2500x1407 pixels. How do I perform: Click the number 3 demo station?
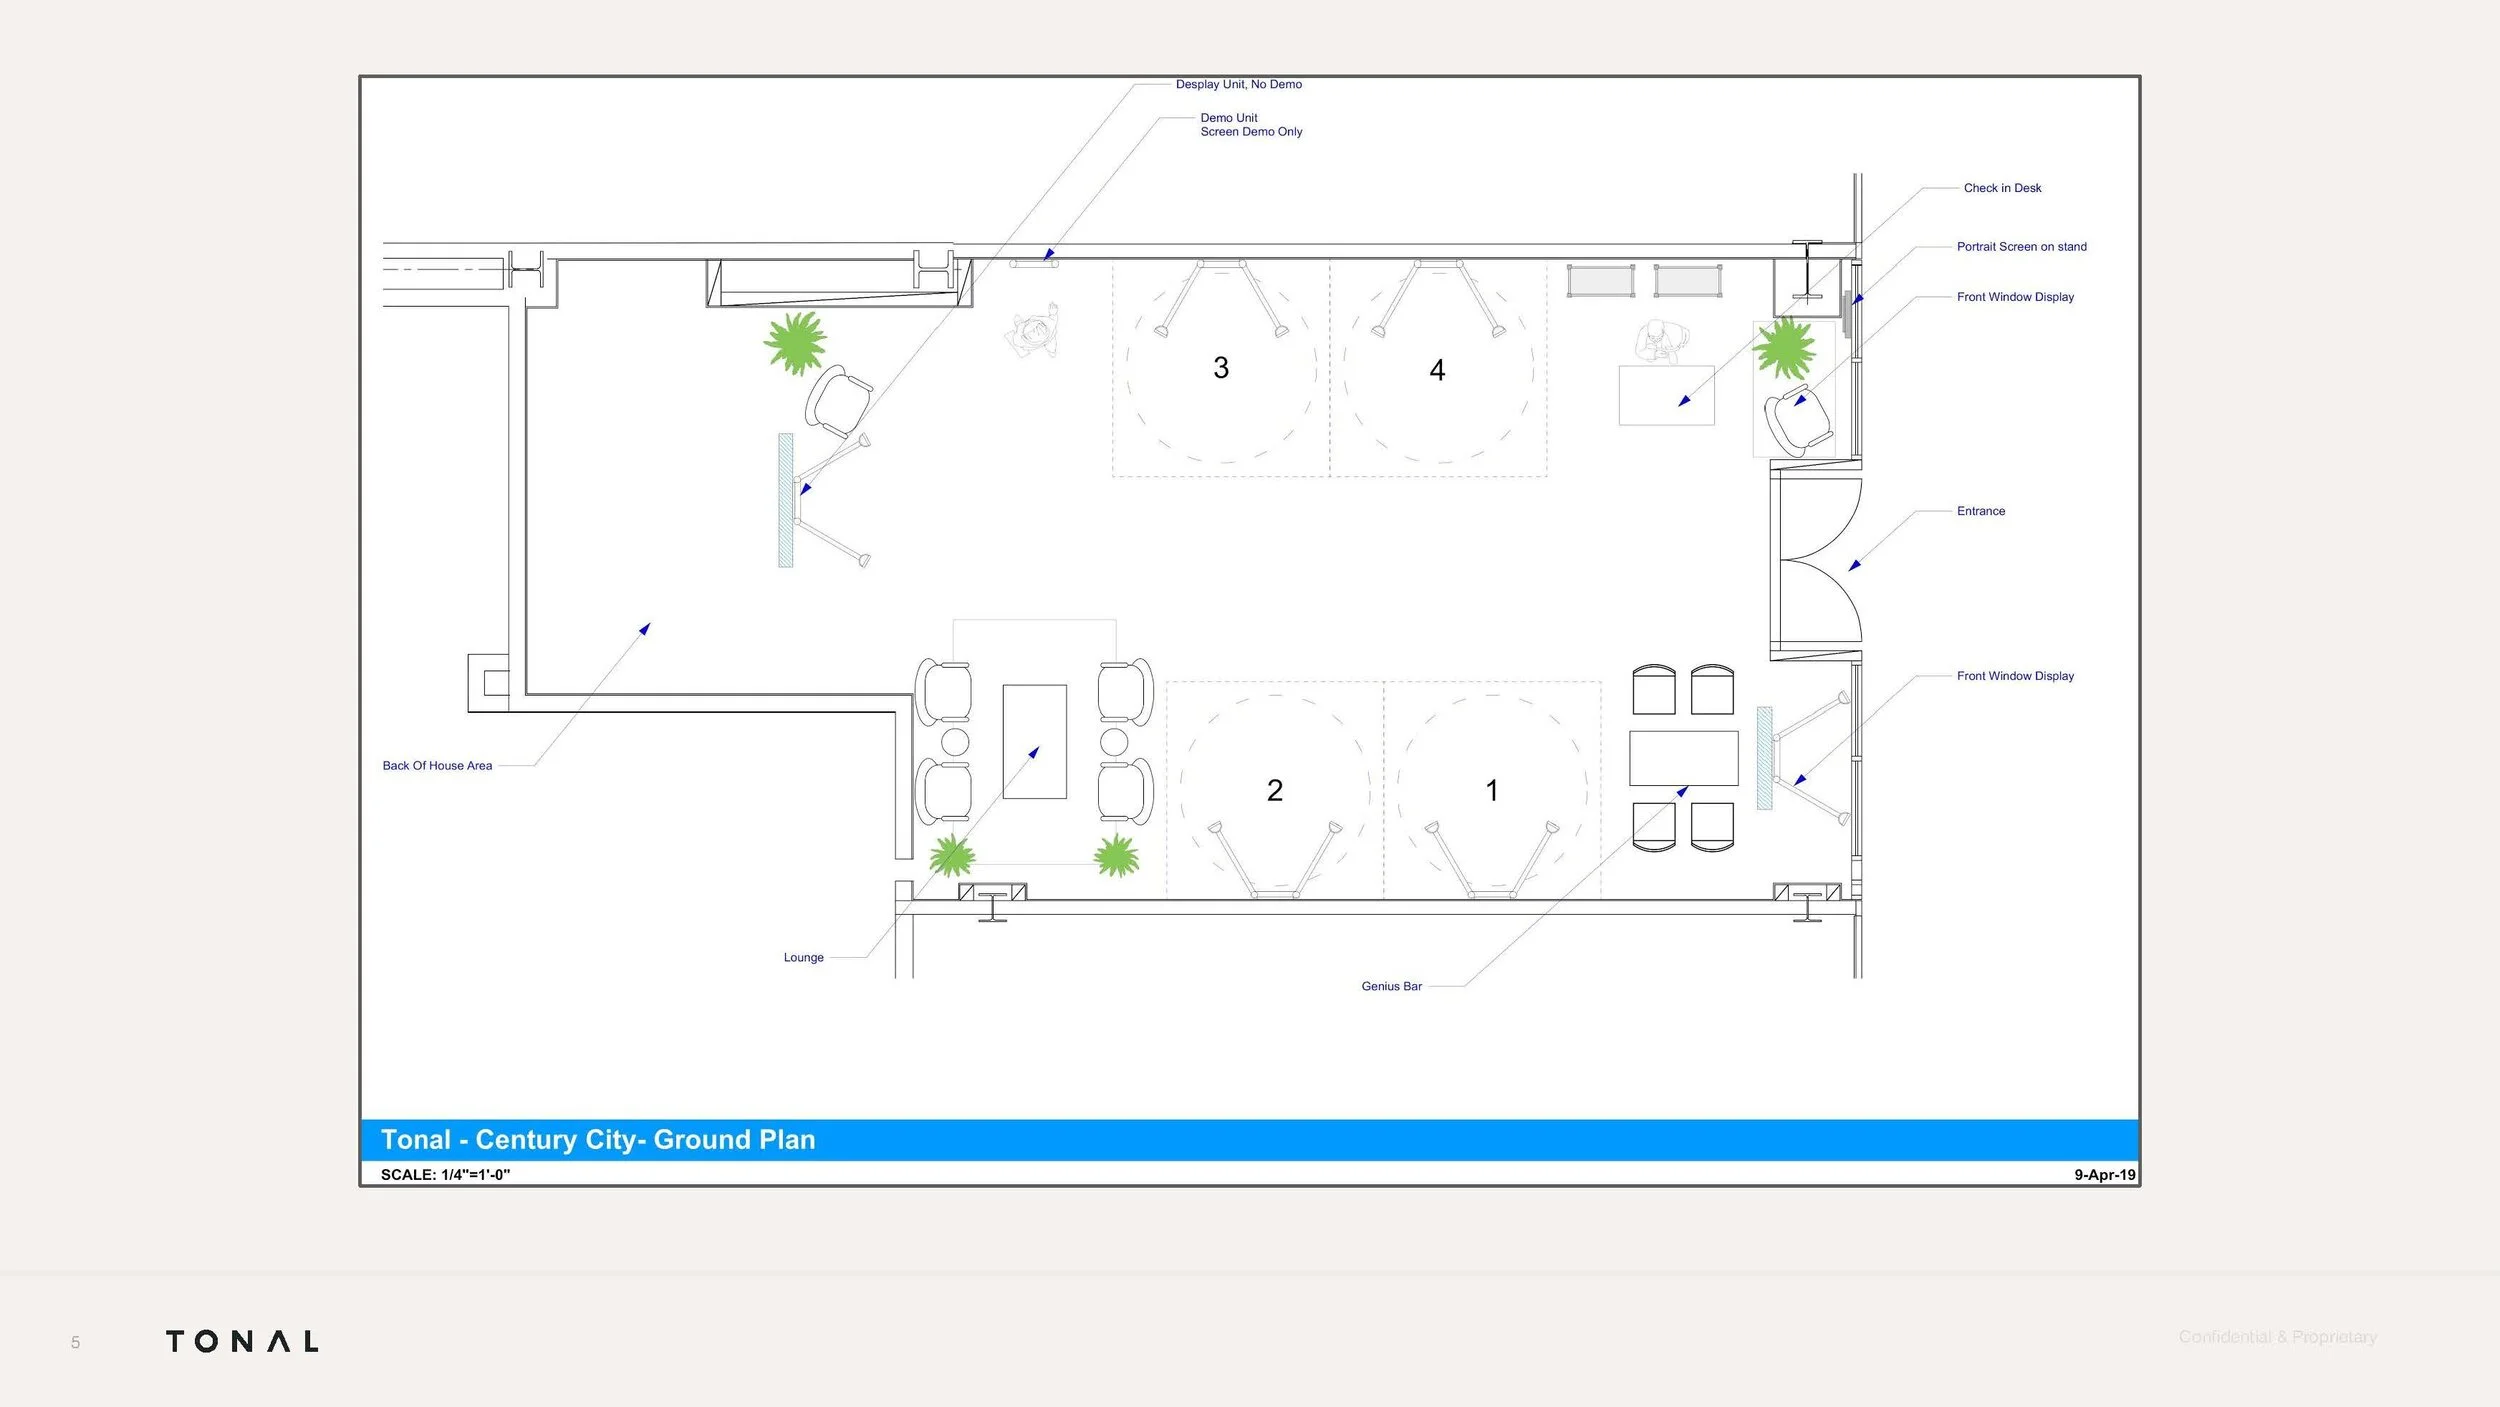[x=1220, y=368]
